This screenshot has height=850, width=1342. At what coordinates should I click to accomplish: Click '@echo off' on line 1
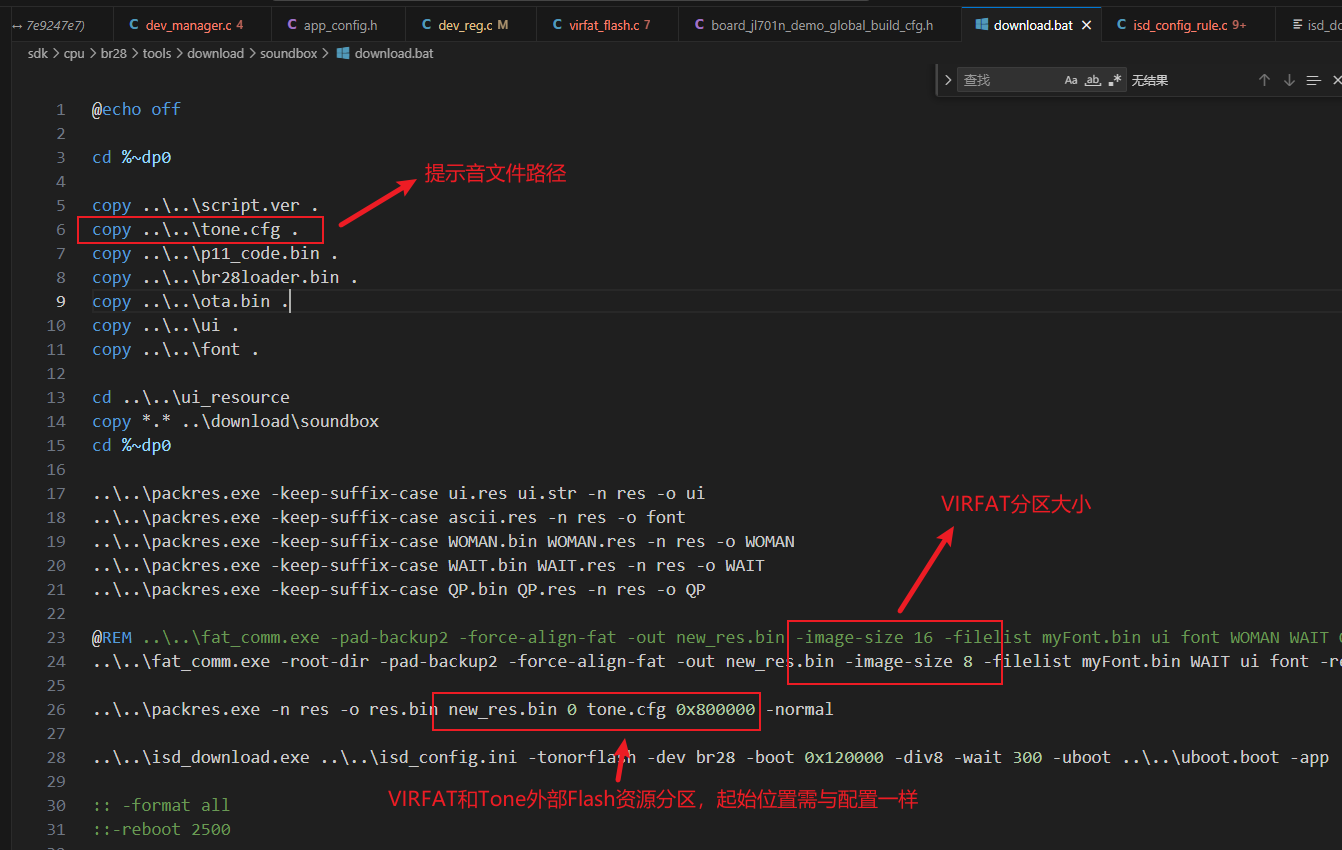[x=136, y=109]
